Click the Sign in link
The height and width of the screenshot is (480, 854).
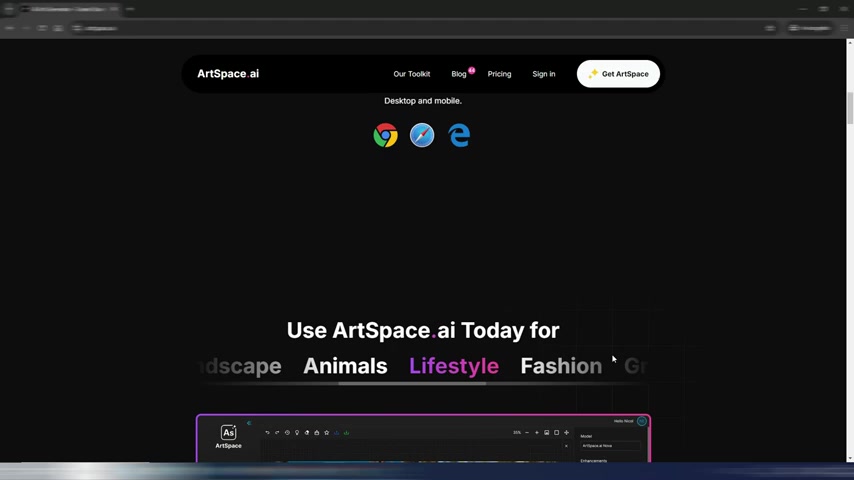tap(544, 74)
